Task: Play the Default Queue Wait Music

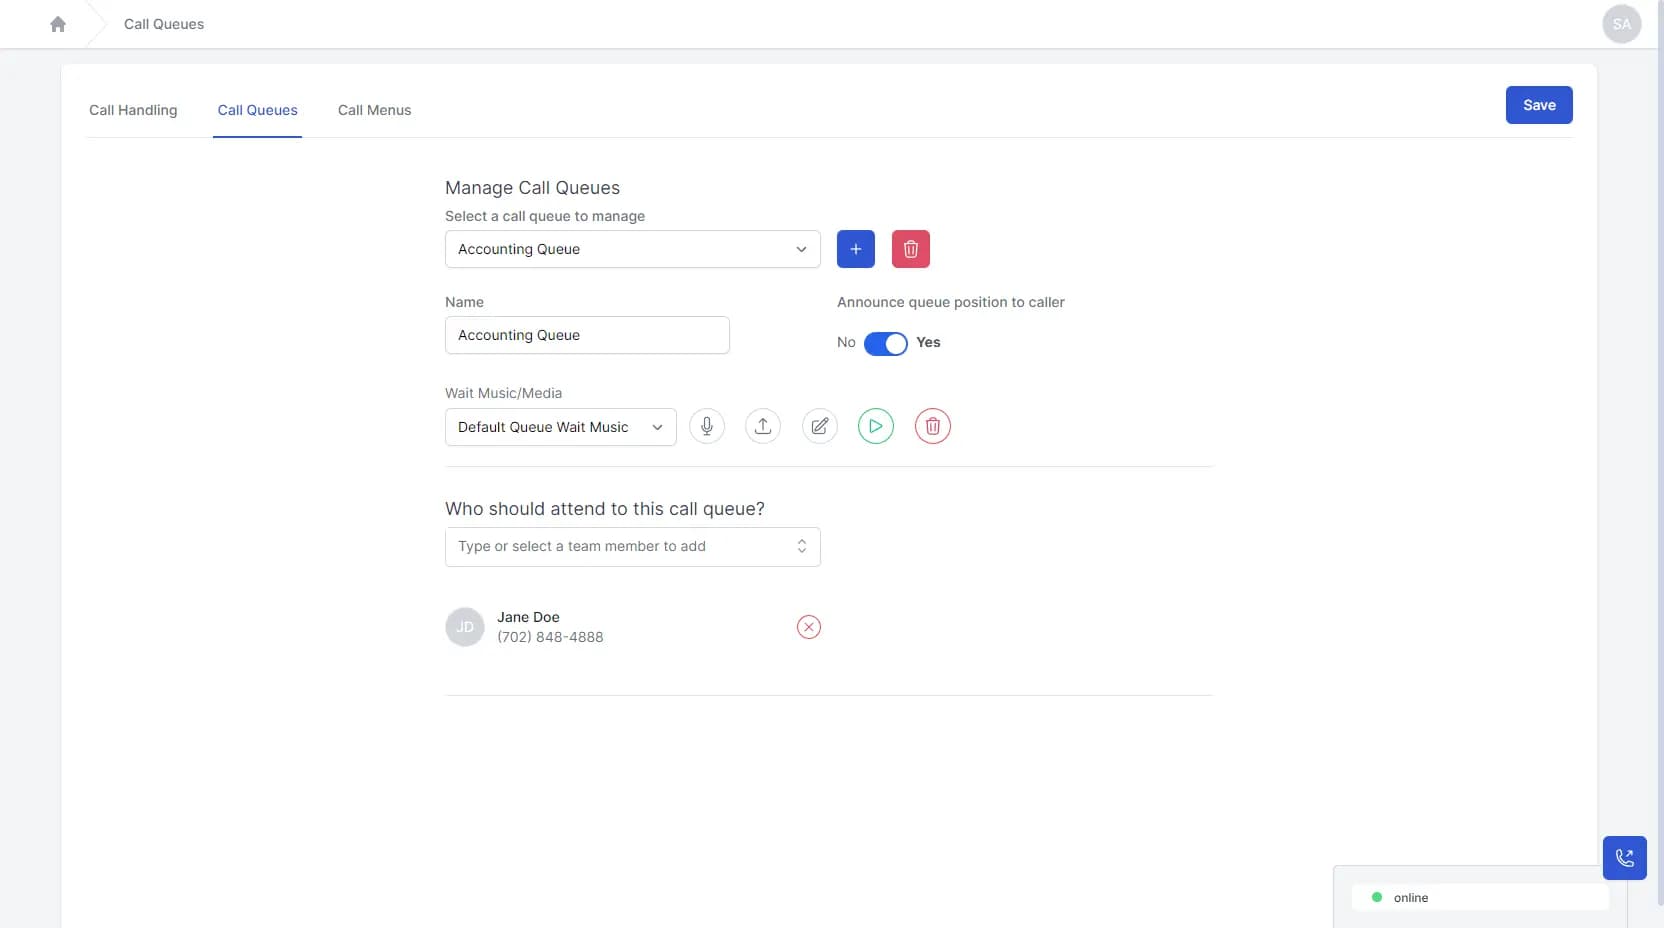Action: pos(875,426)
